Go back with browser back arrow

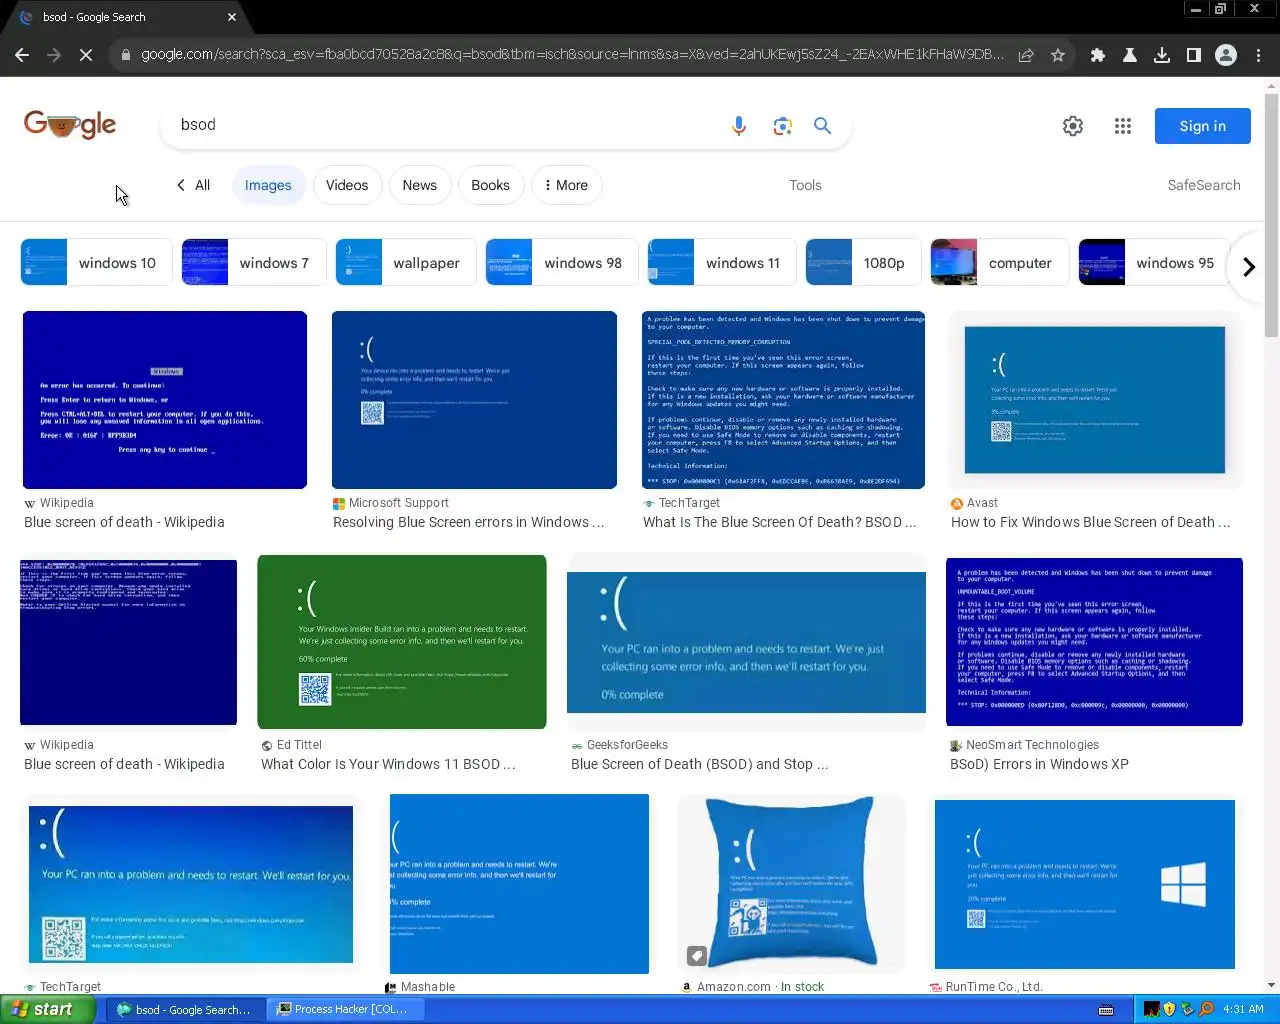tap(22, 55)
